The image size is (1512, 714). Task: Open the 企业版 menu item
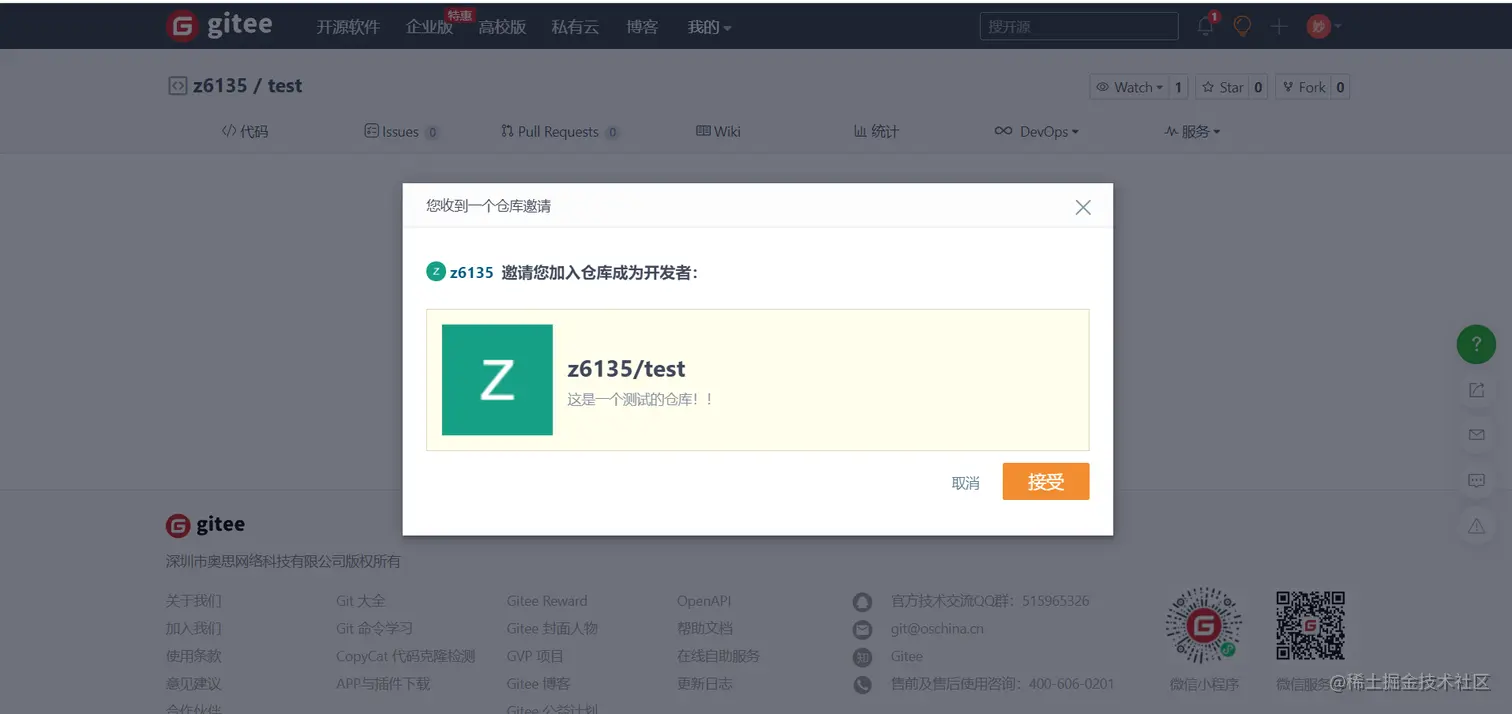[x=429, y=27]
